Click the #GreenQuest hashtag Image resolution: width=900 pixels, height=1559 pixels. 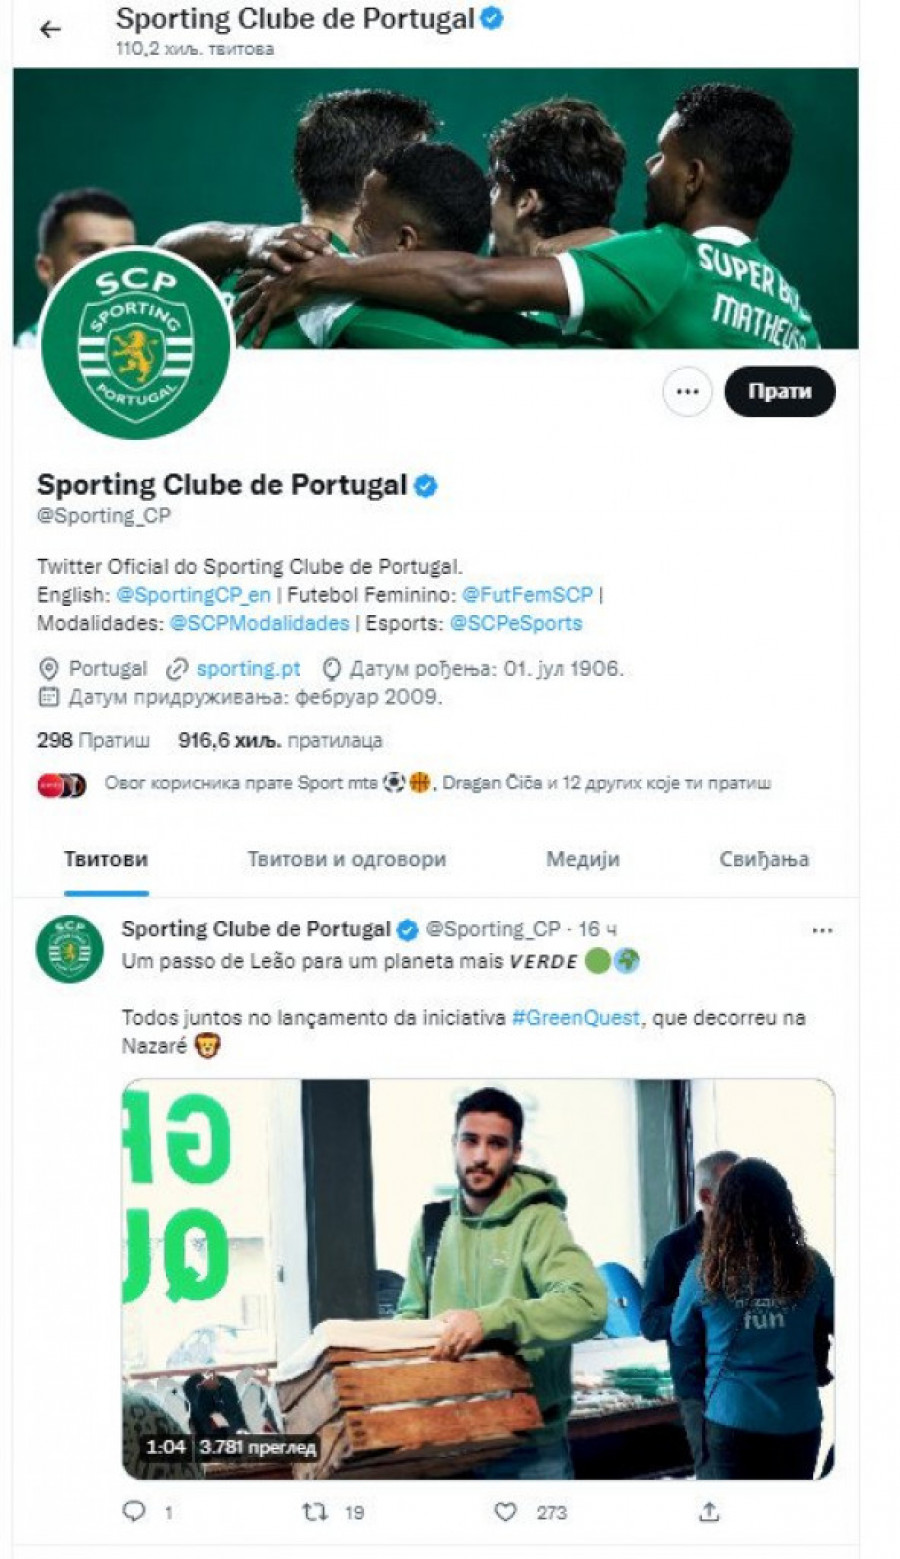575,1018
